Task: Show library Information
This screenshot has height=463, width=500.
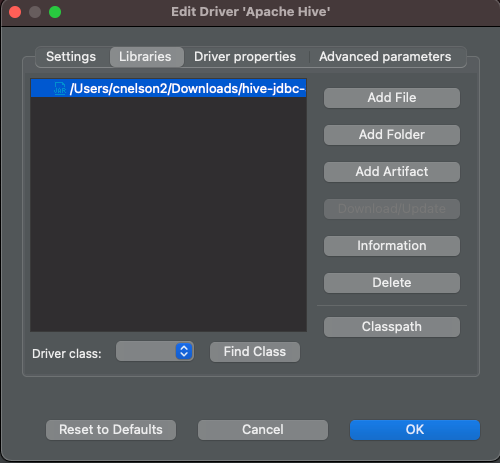Action: tap(392, 246)
